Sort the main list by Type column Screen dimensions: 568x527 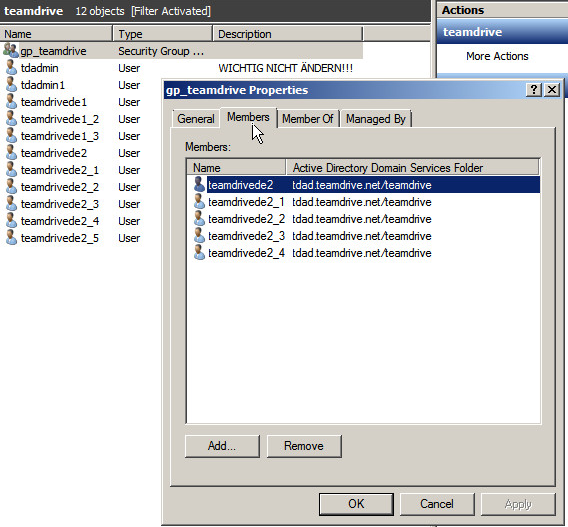162,34
